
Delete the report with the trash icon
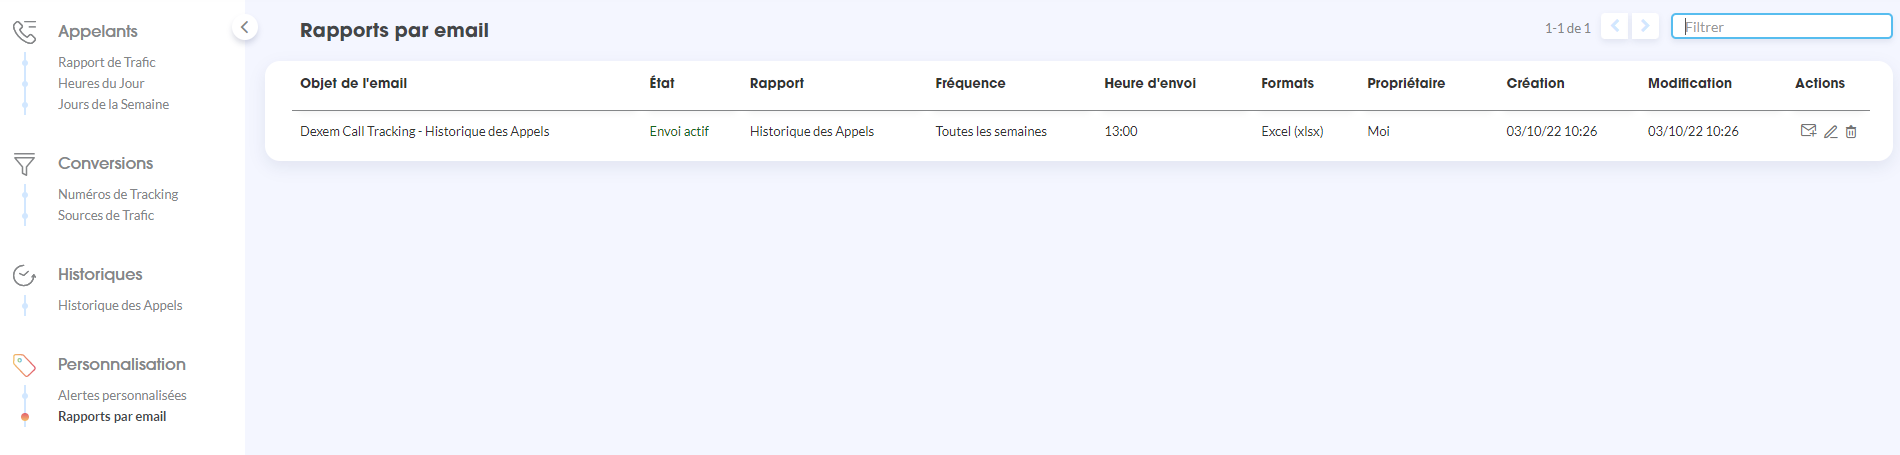1851,132
